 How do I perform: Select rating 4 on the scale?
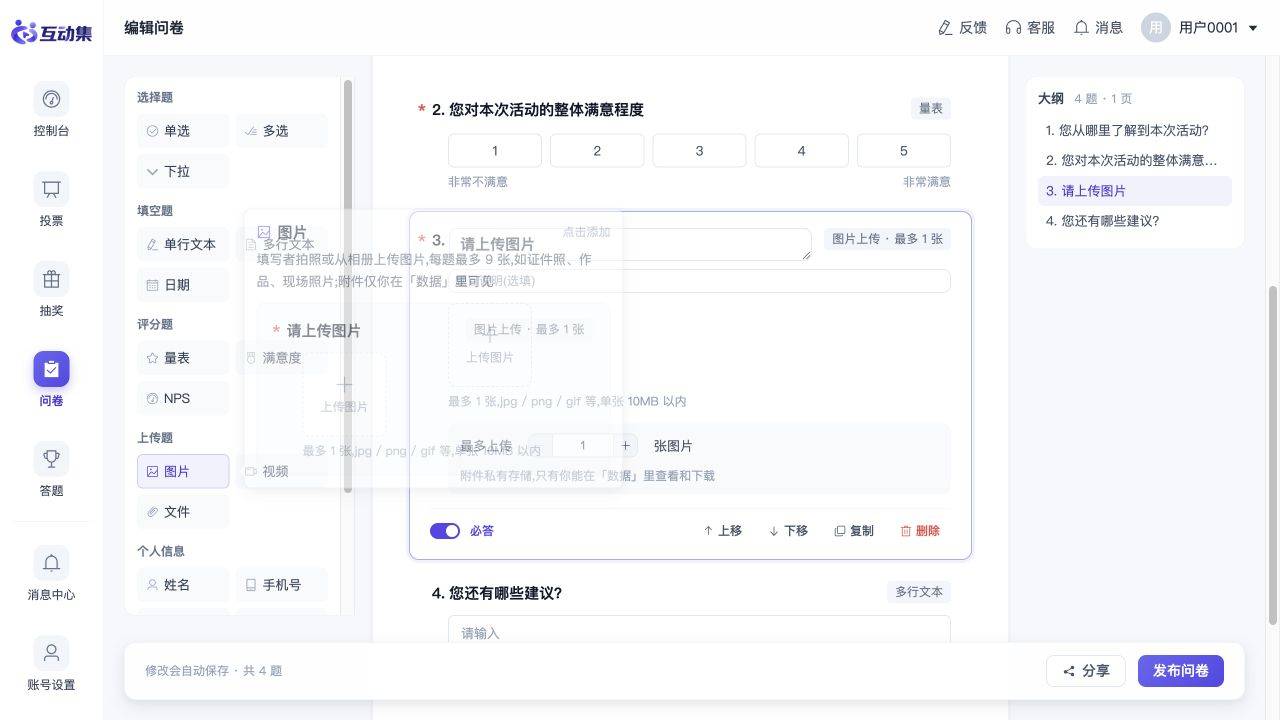pos(801,151)
